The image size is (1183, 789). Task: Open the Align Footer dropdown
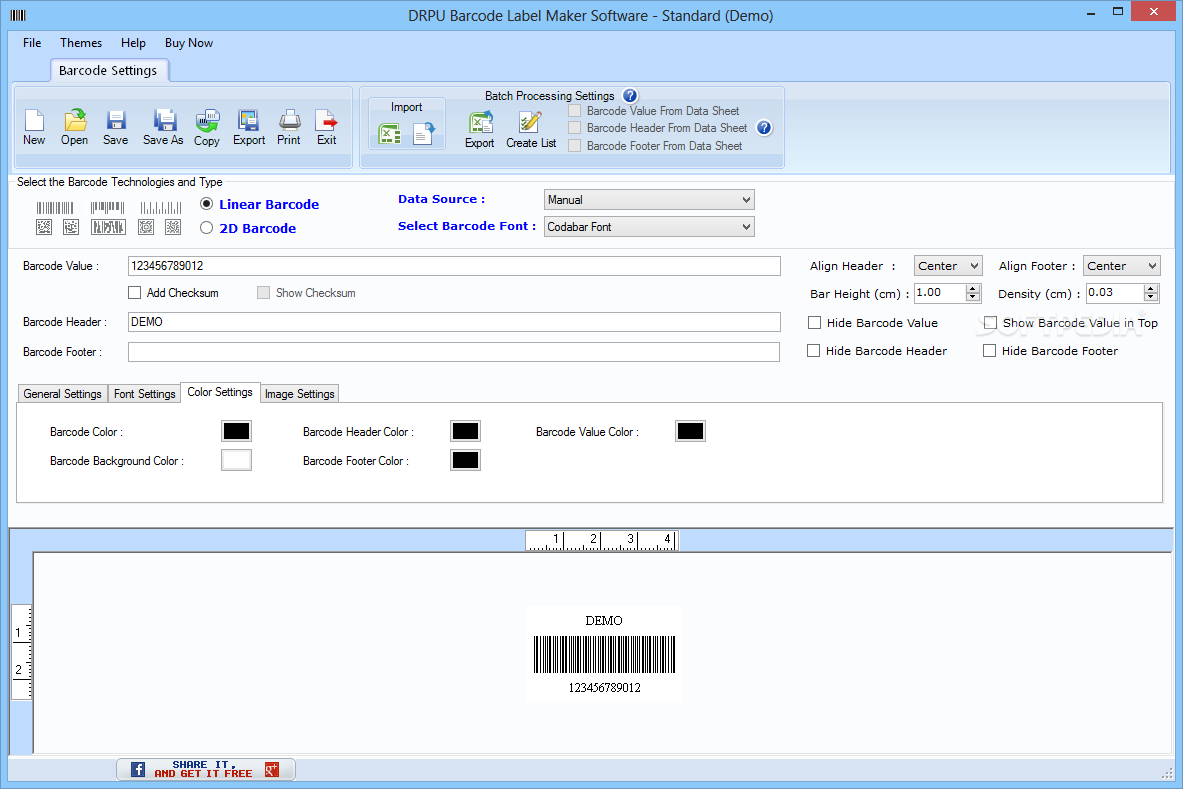click(1121, 266)
